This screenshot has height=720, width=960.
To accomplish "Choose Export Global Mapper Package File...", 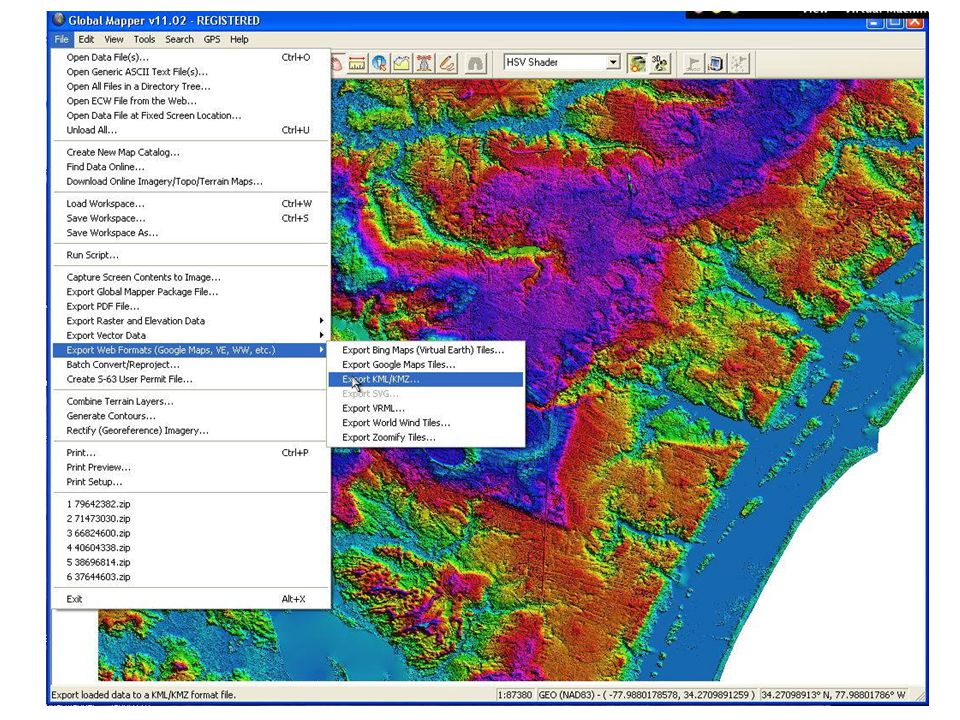I will [190, 291].
